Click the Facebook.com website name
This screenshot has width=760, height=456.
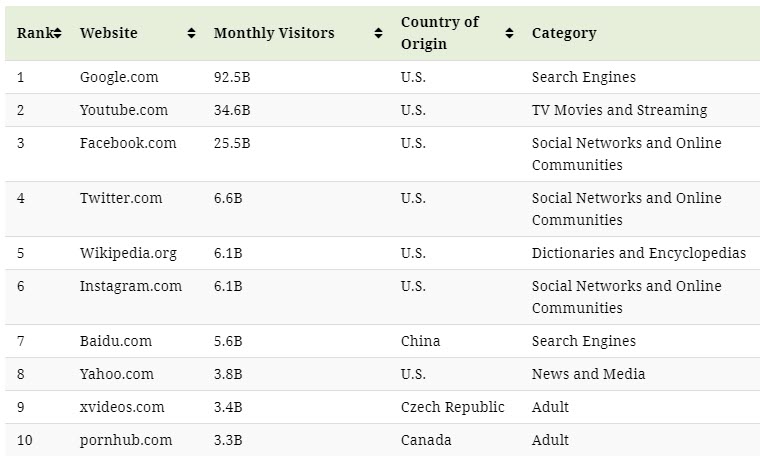pos(128,143)
